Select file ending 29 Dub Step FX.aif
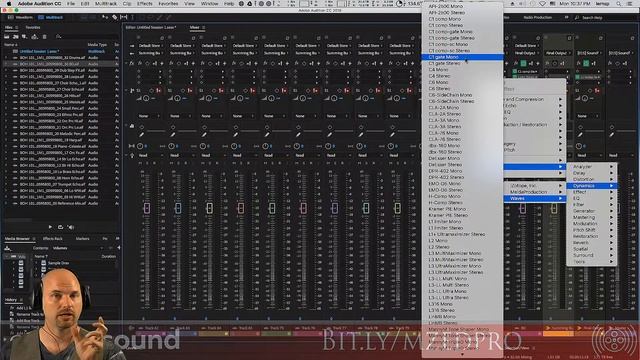 point(51,70)
